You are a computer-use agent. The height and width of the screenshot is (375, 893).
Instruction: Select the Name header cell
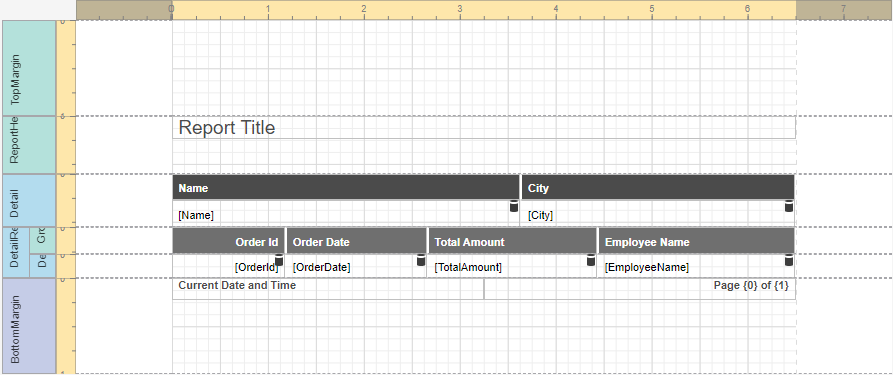[346, 188]
